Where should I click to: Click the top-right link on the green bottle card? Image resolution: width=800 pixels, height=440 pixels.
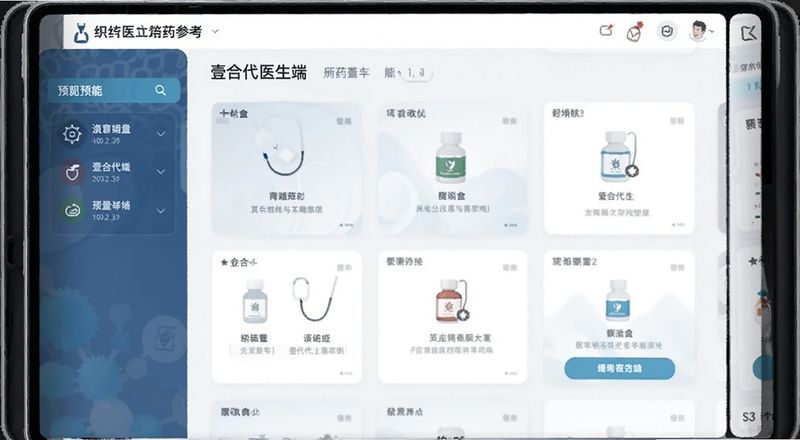pos(510,121)
